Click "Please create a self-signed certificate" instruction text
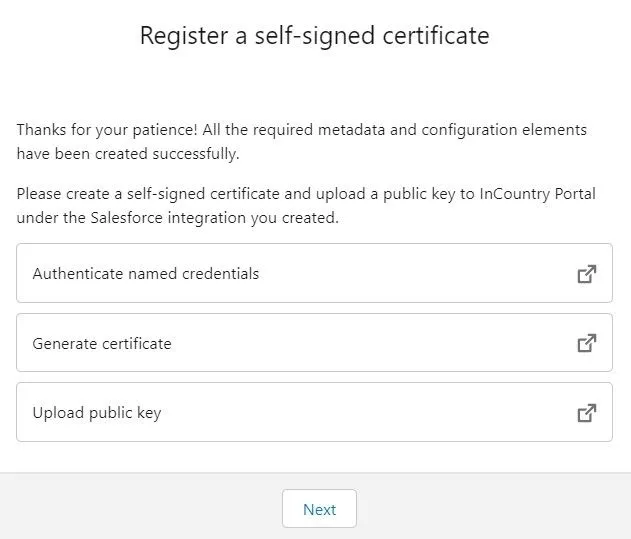The height and width of the screenshot is (539, 631). [150, 193]
